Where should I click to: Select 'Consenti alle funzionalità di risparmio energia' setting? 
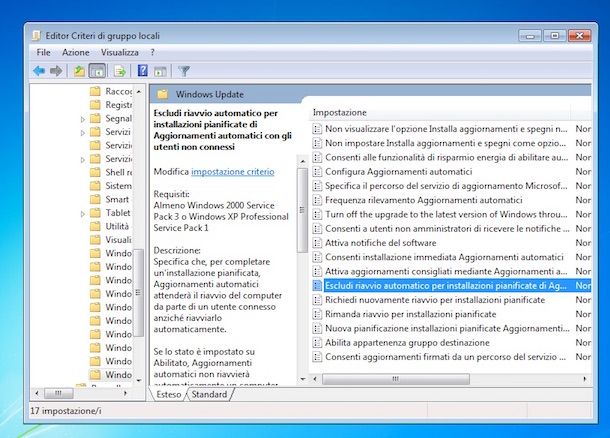(x=446, y=157)
